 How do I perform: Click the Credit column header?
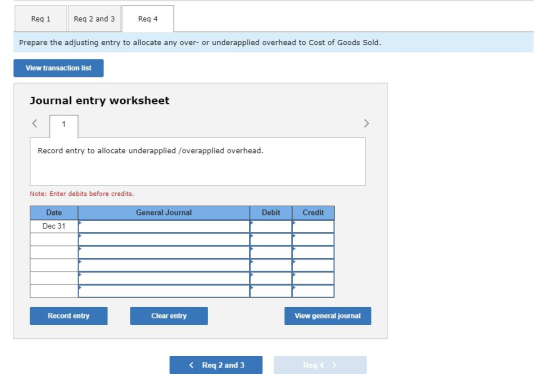tap(313, 213)
